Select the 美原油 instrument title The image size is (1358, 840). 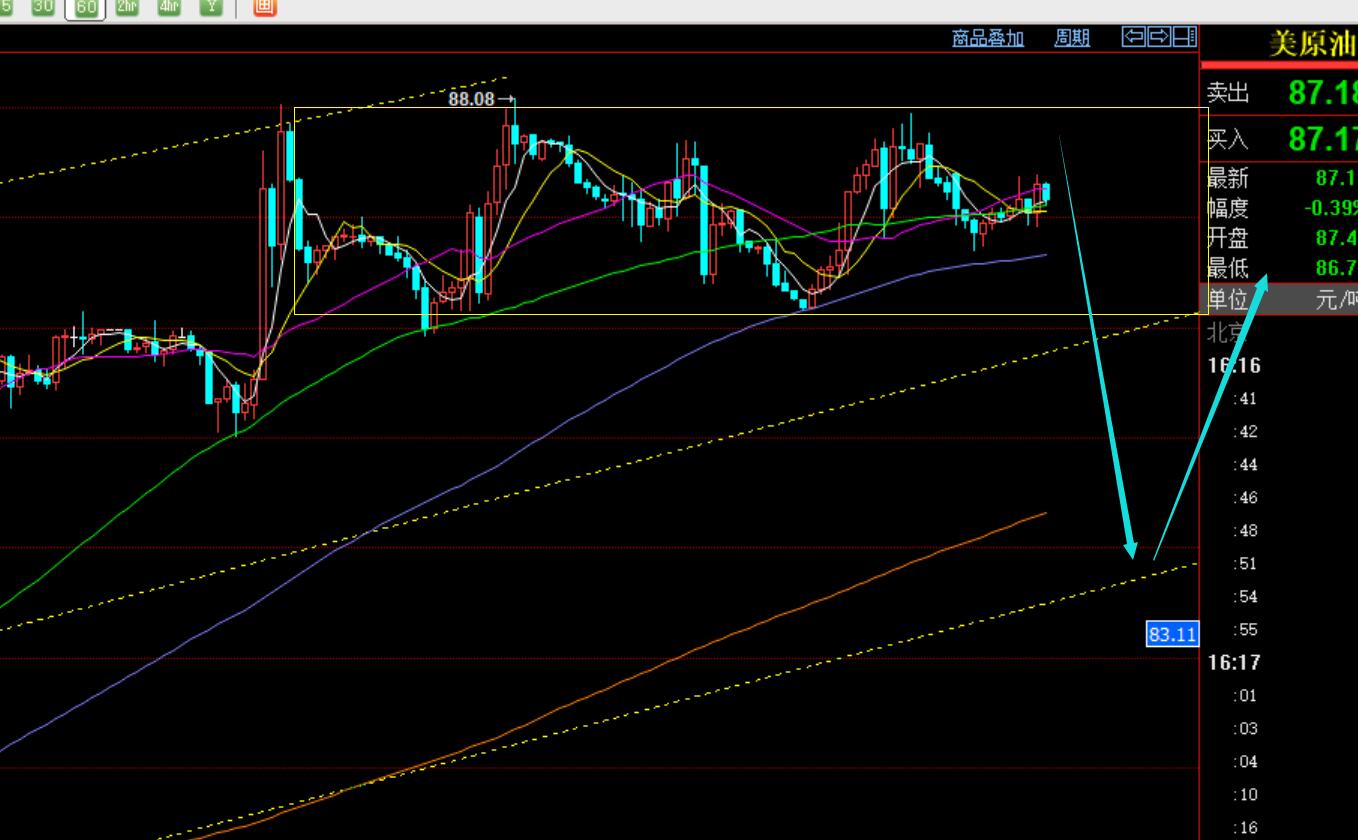coord(1310,44)
